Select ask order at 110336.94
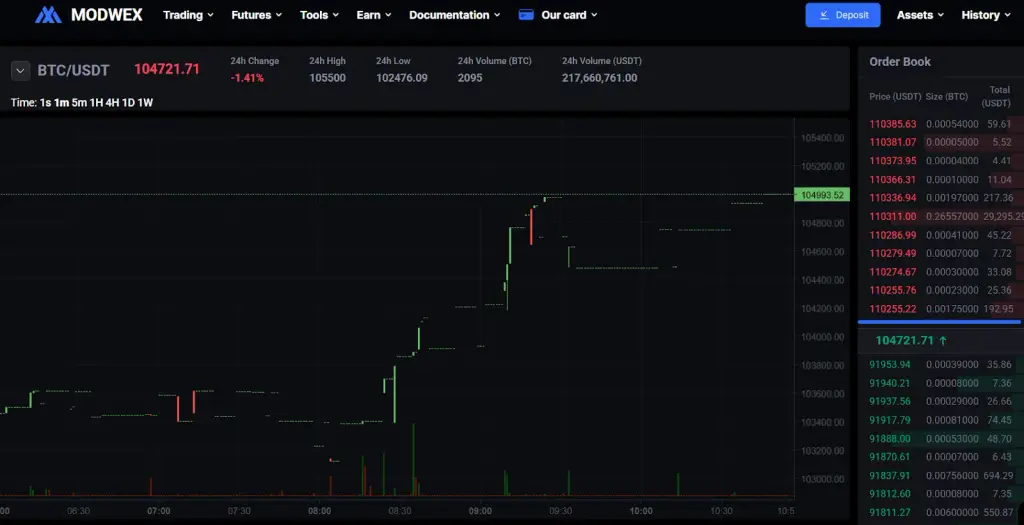The height and width of the screenshot is (525, 1024). [x=941, y=198]
